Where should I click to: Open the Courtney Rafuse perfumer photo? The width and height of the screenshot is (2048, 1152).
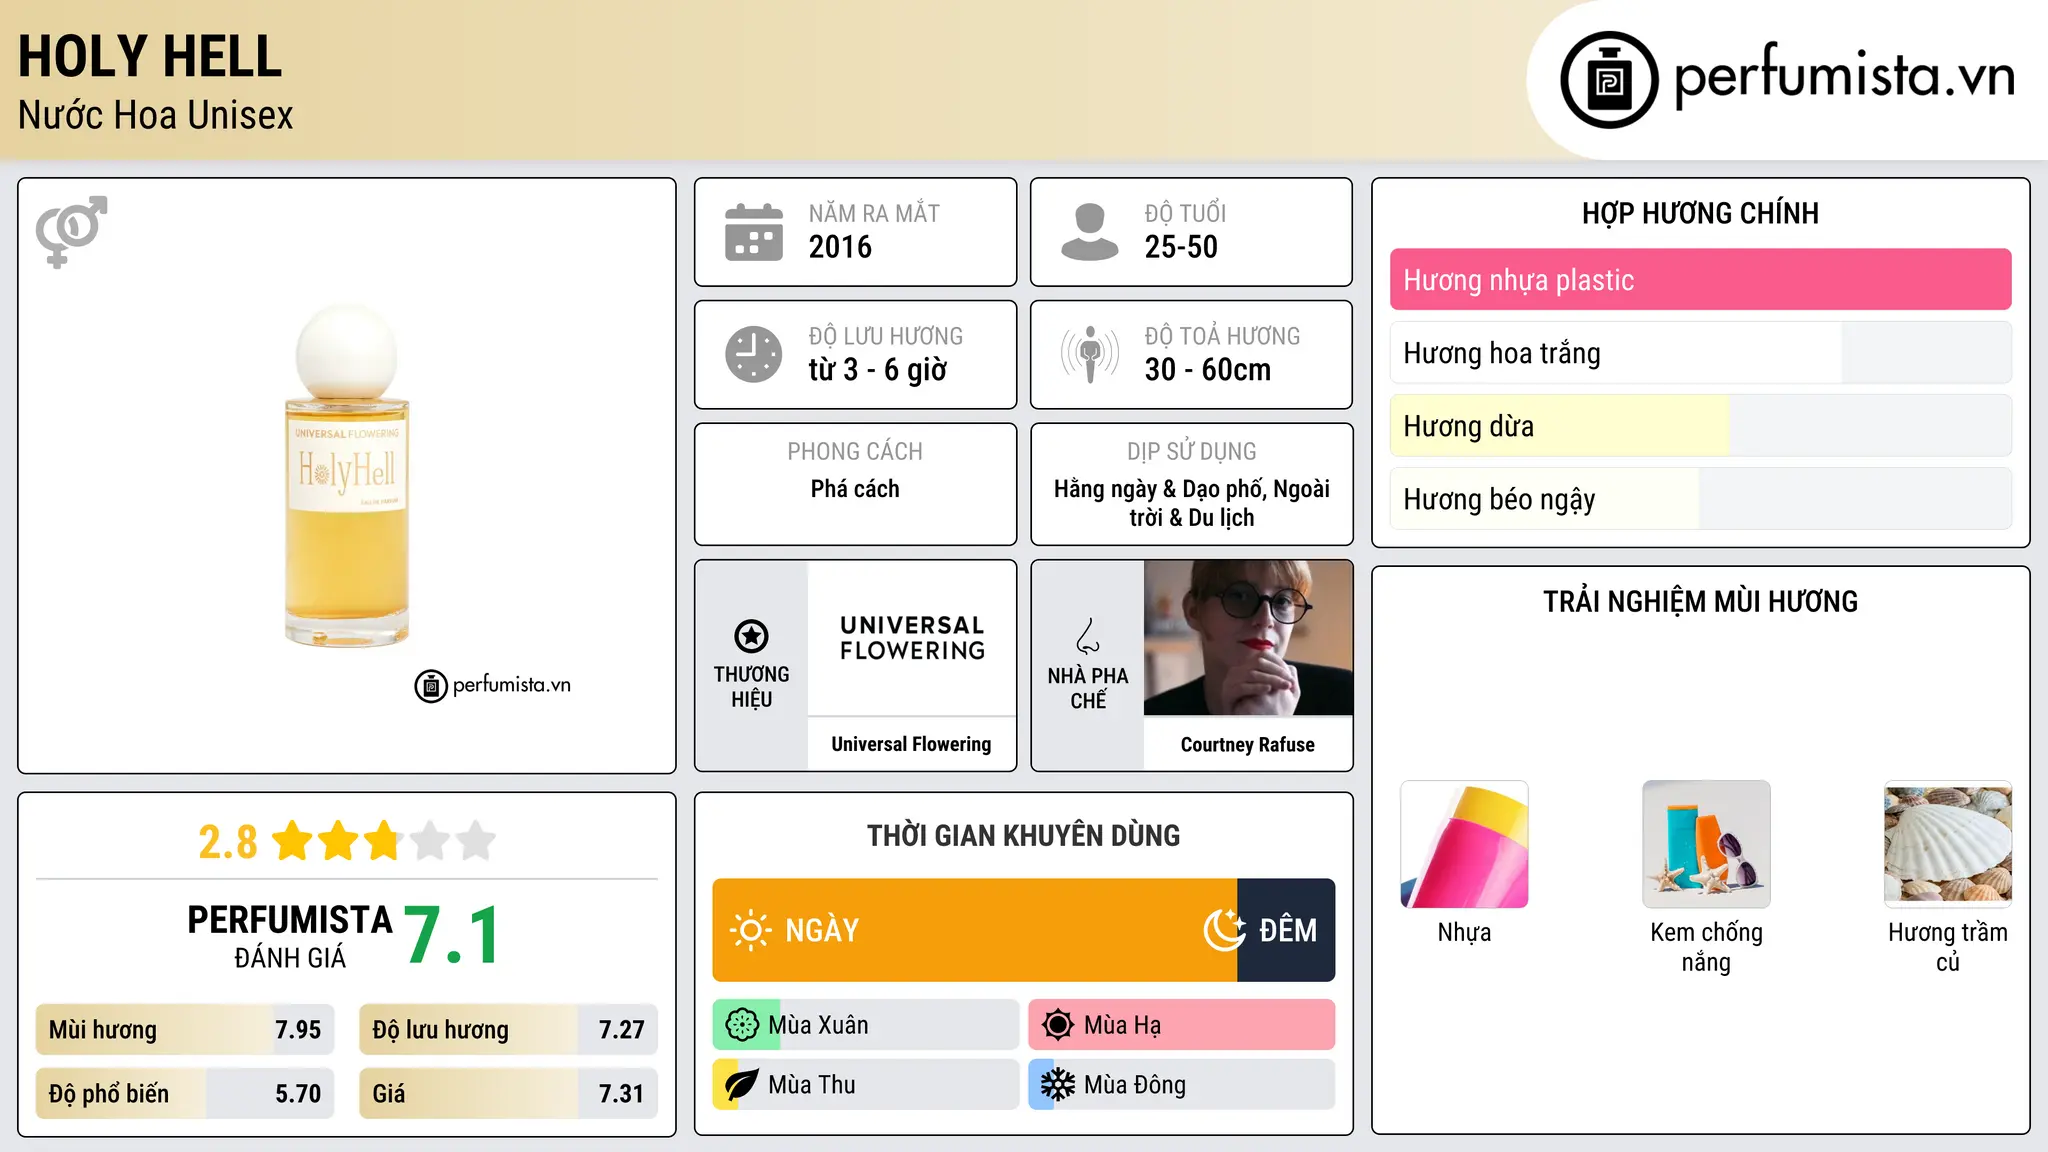pyautogui.click(x=1248, y=638)
